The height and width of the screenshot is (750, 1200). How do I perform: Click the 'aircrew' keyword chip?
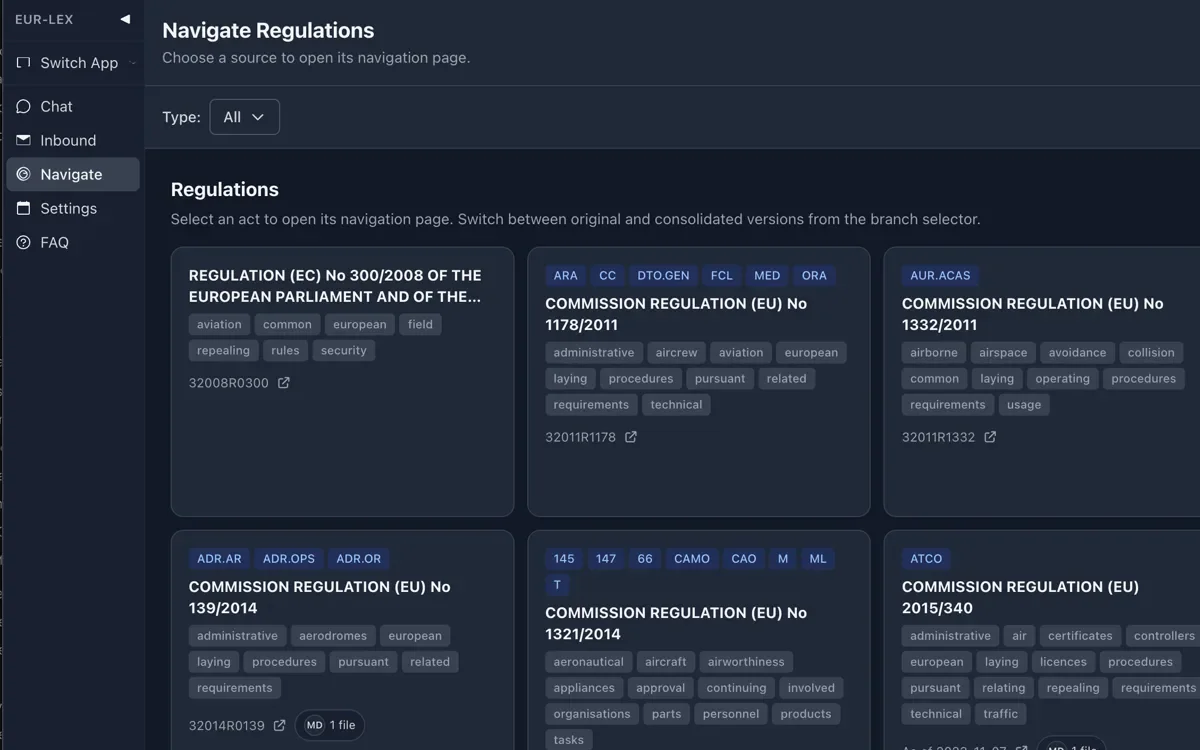[x=677, y=353]
